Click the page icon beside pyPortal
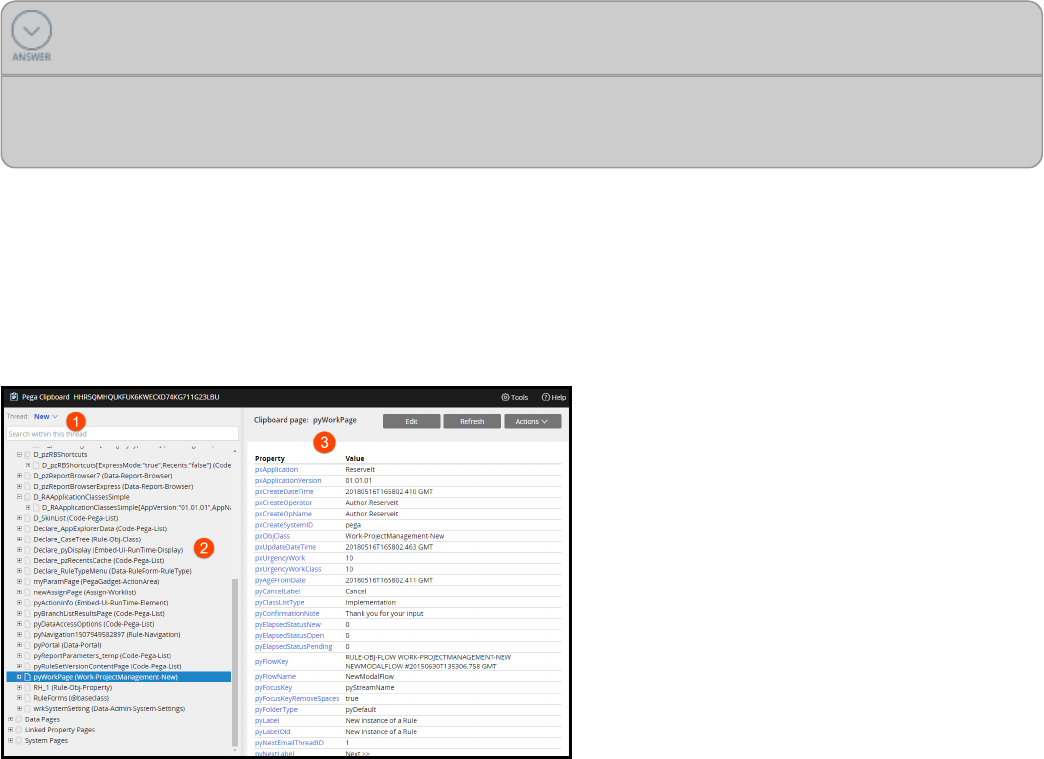The image size is (1044, 759). pyautogui.click(x=28, y=645)
